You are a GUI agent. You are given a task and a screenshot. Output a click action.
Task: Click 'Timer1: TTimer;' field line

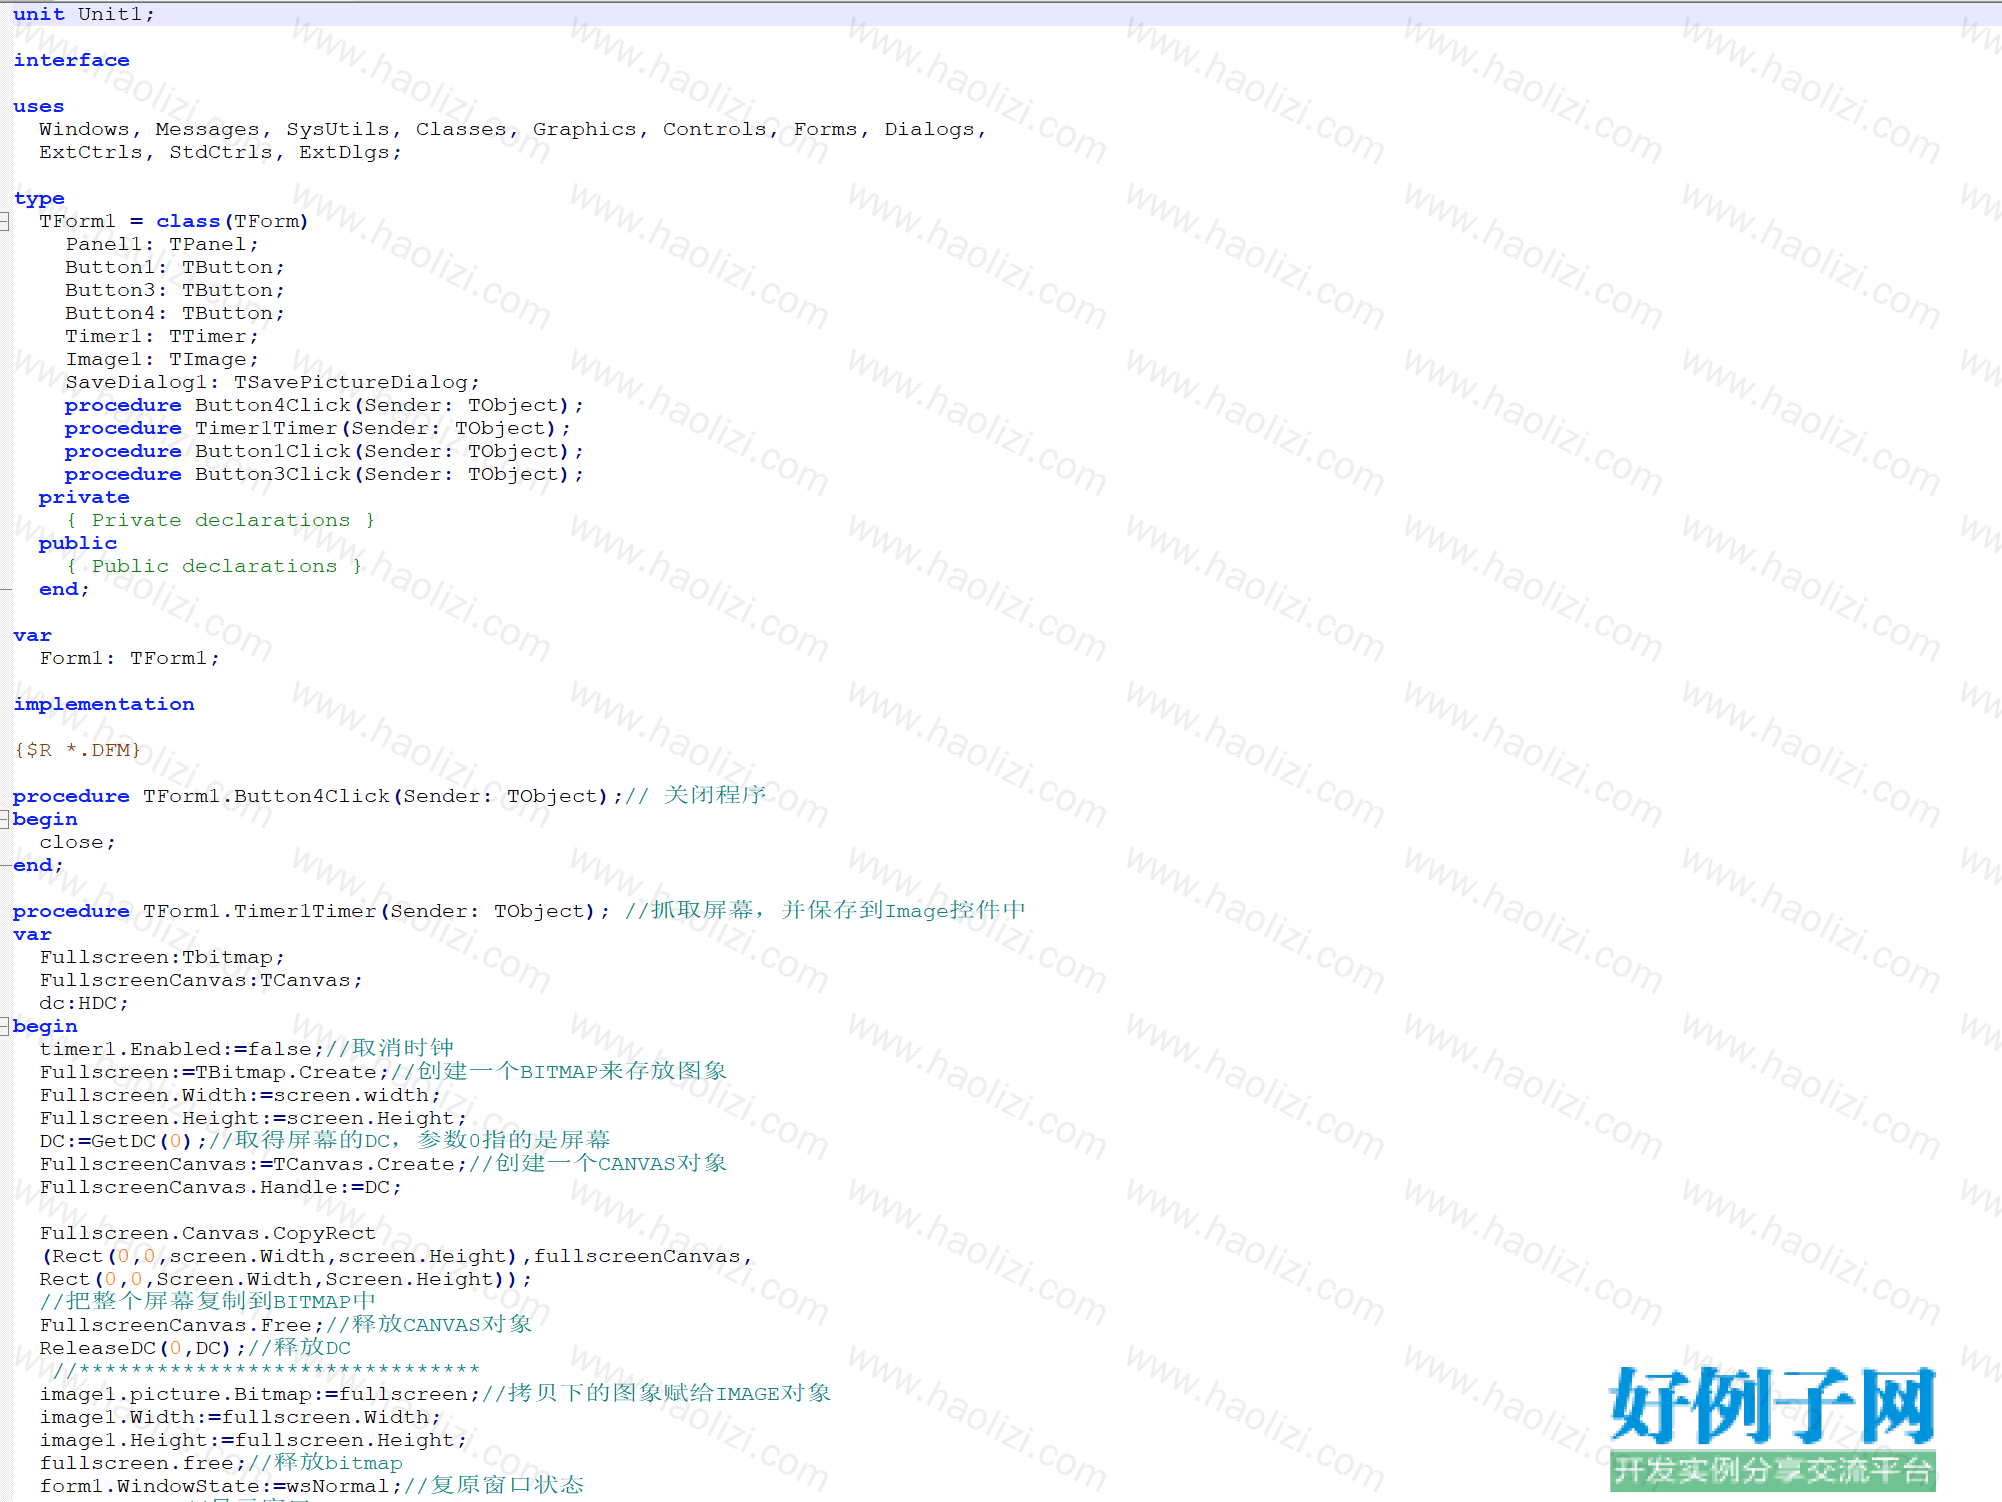click(162, 336)
